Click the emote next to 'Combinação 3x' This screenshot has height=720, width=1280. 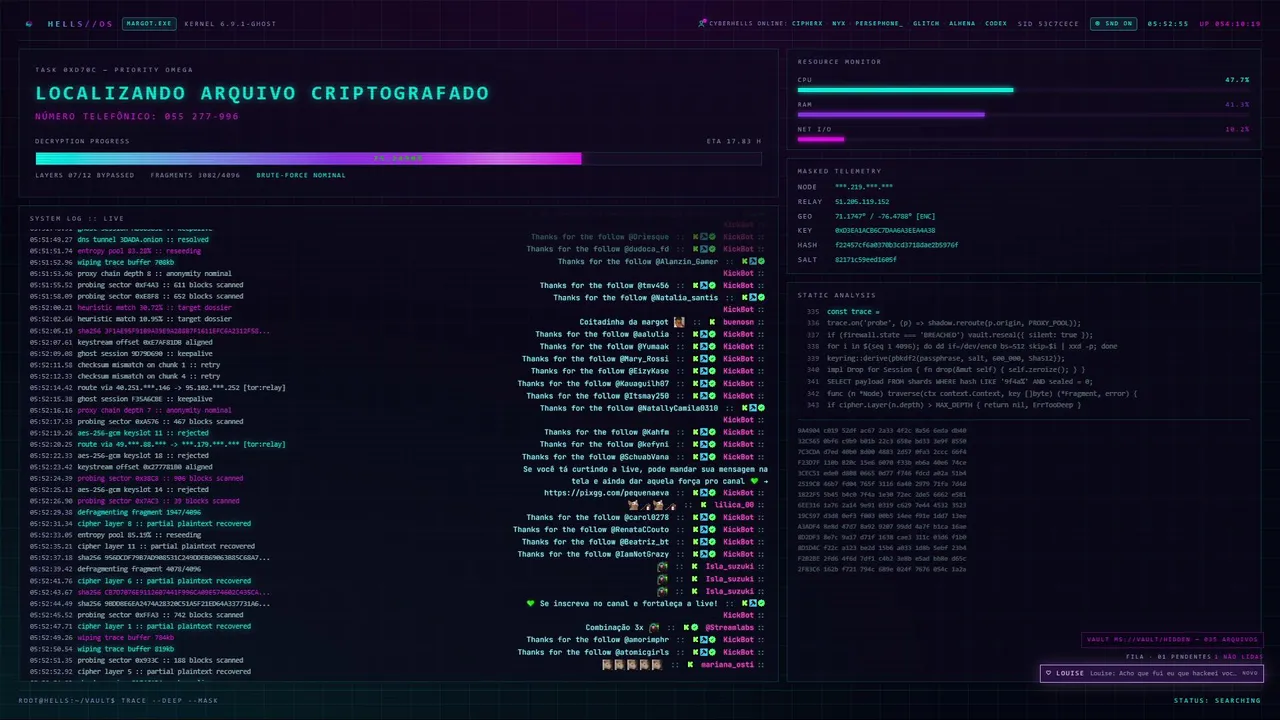(x=653, y=628)
